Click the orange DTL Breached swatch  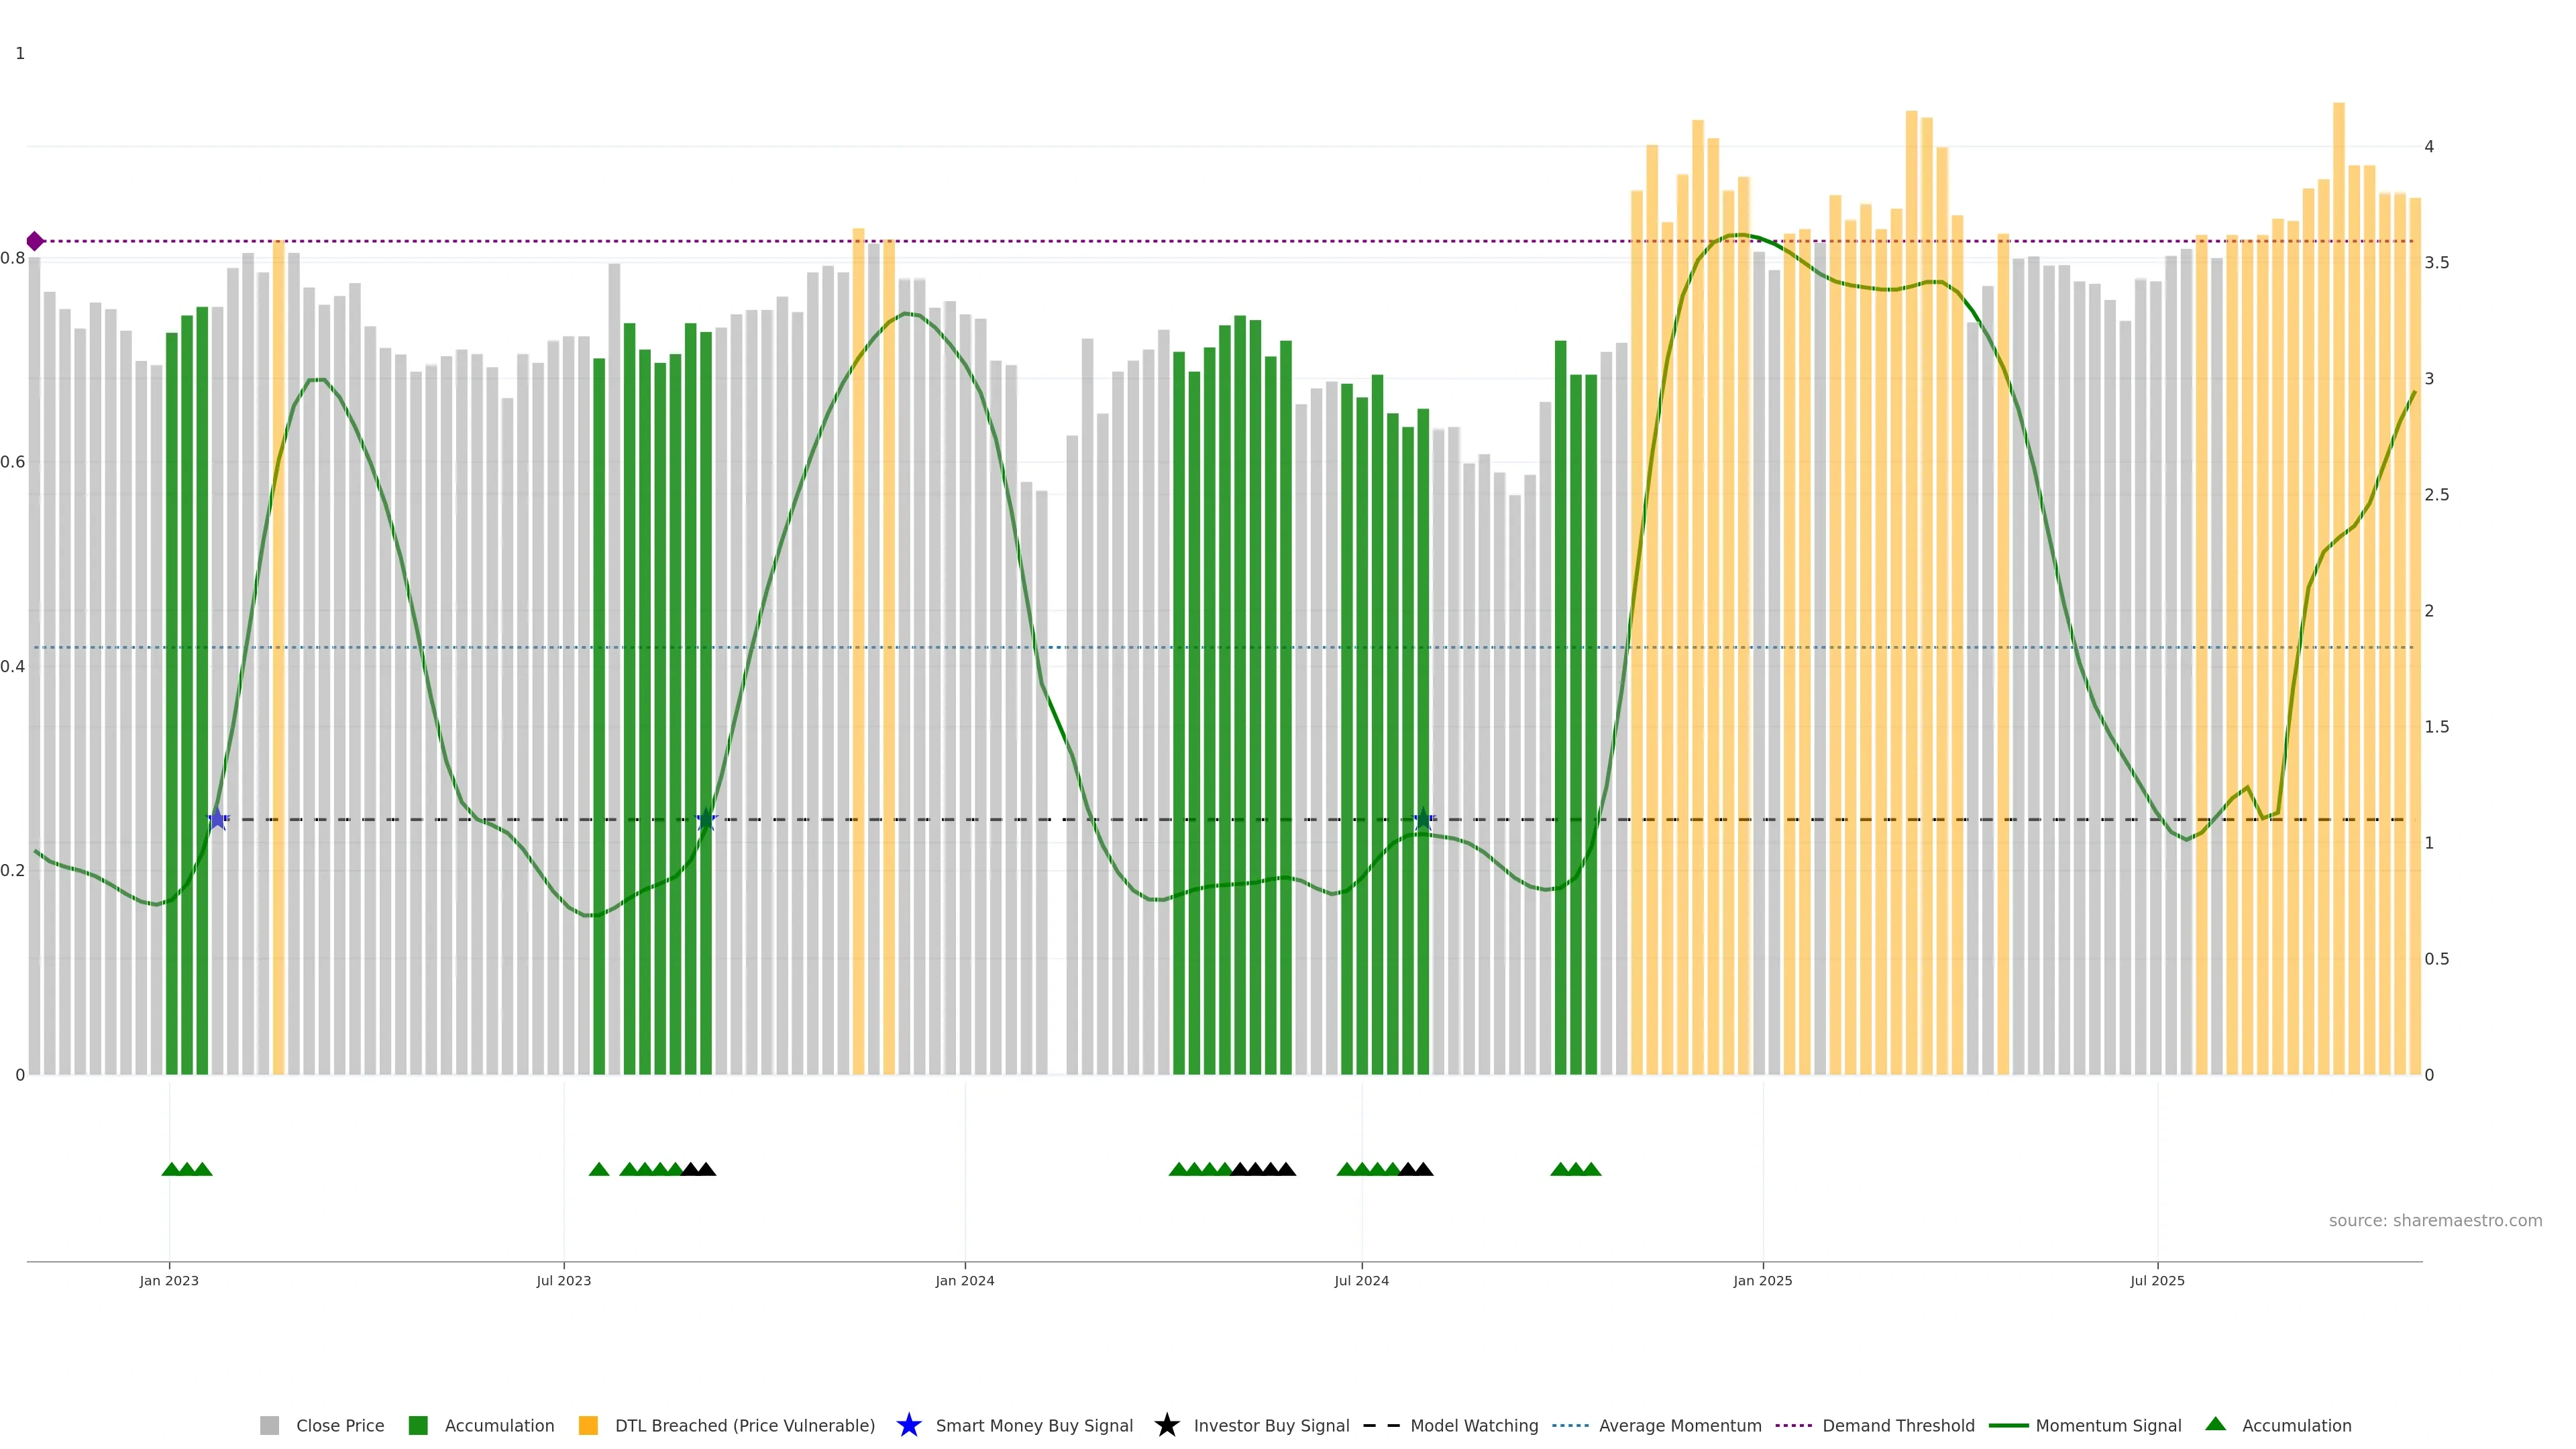588,1425
